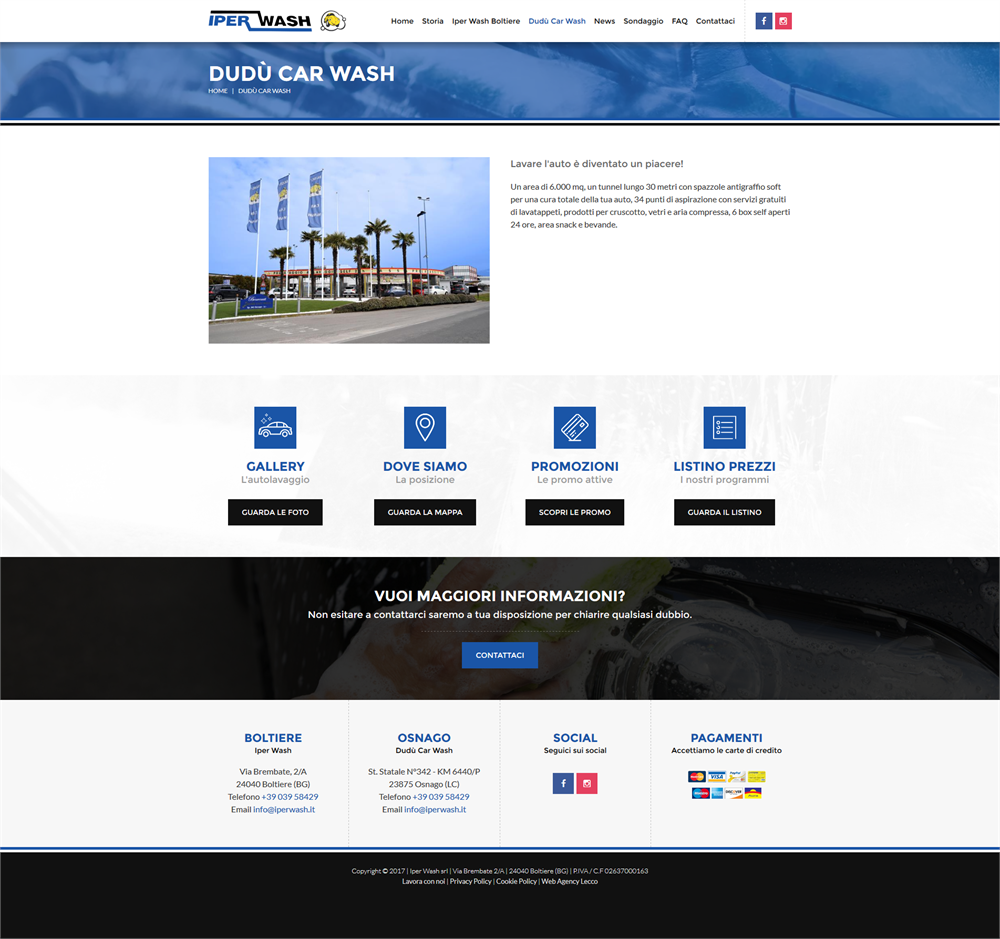Click the Scopri le Promo button
This screenshot has height=939, width=1000.
click(575, 512)
